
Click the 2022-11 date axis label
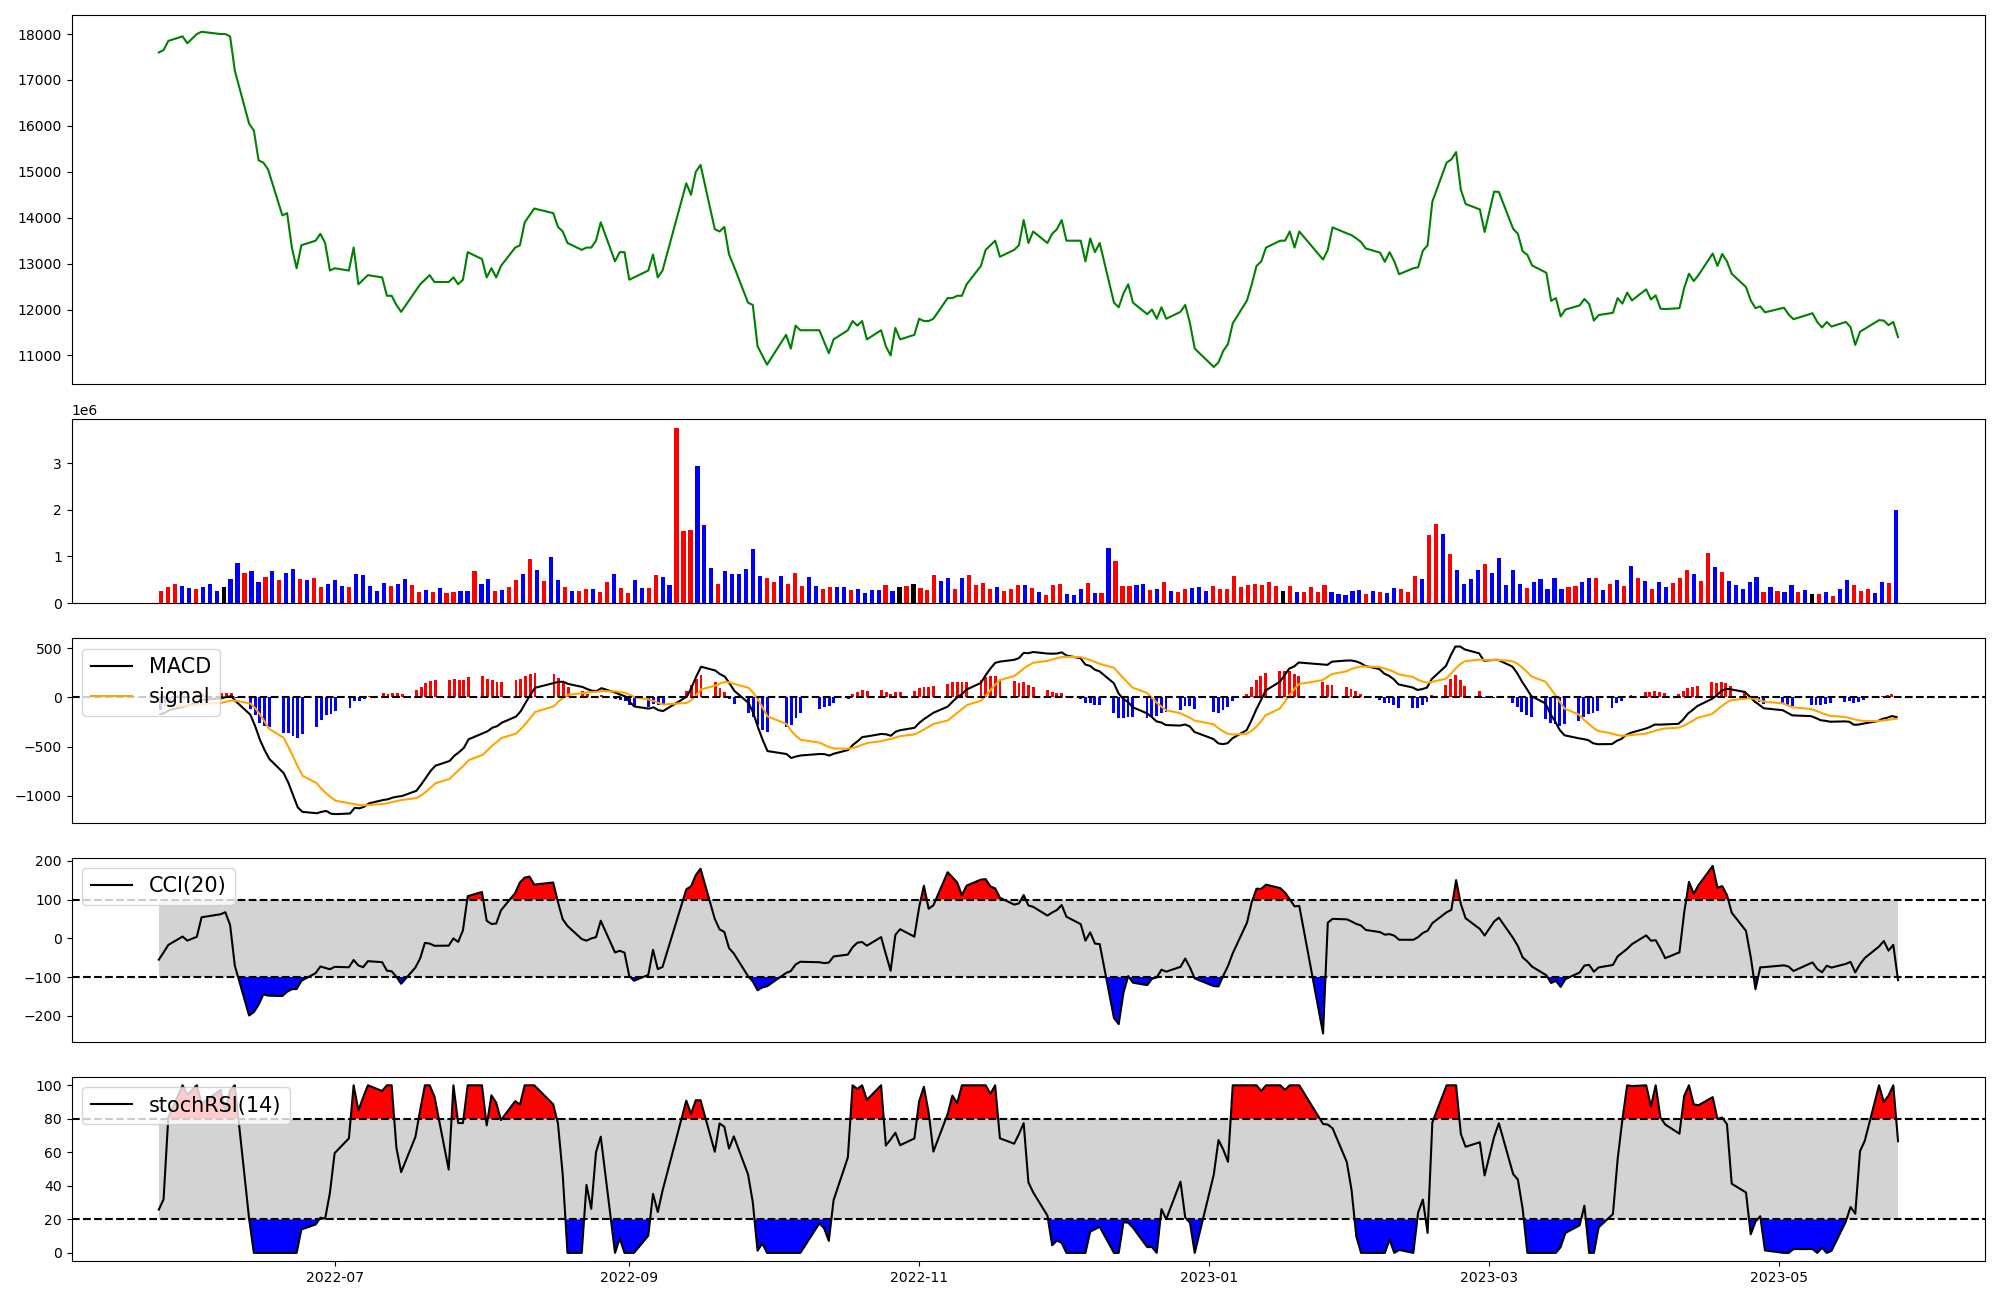click(919, 1277)
